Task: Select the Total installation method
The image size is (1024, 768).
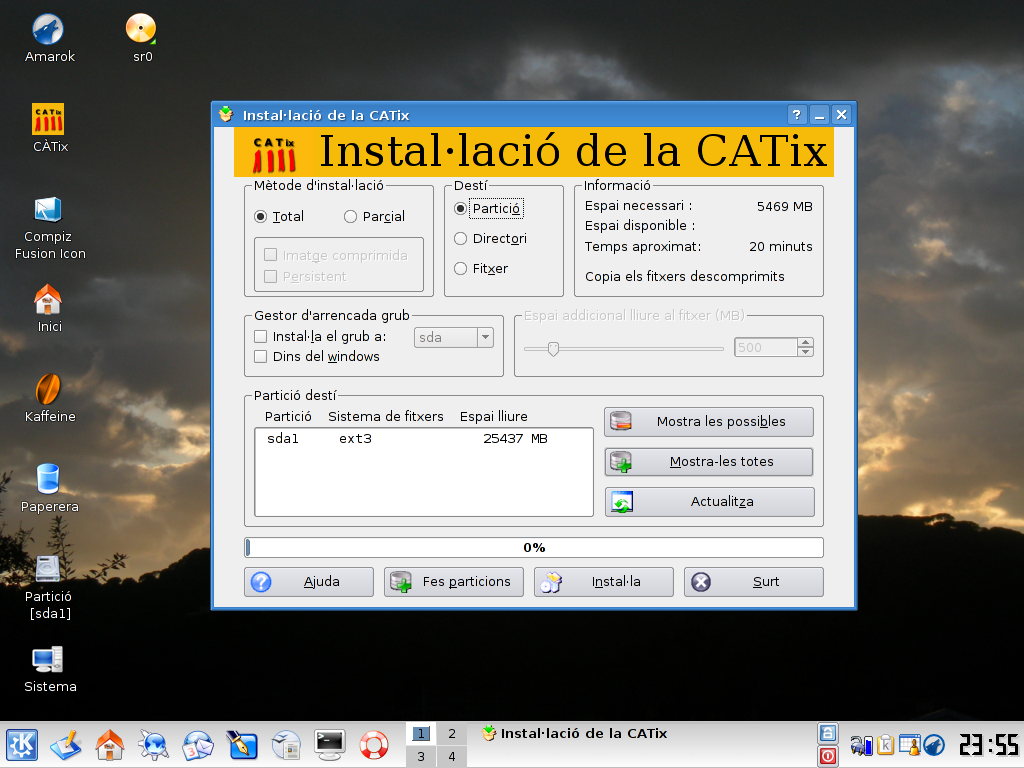Action: tap(279, 216)
